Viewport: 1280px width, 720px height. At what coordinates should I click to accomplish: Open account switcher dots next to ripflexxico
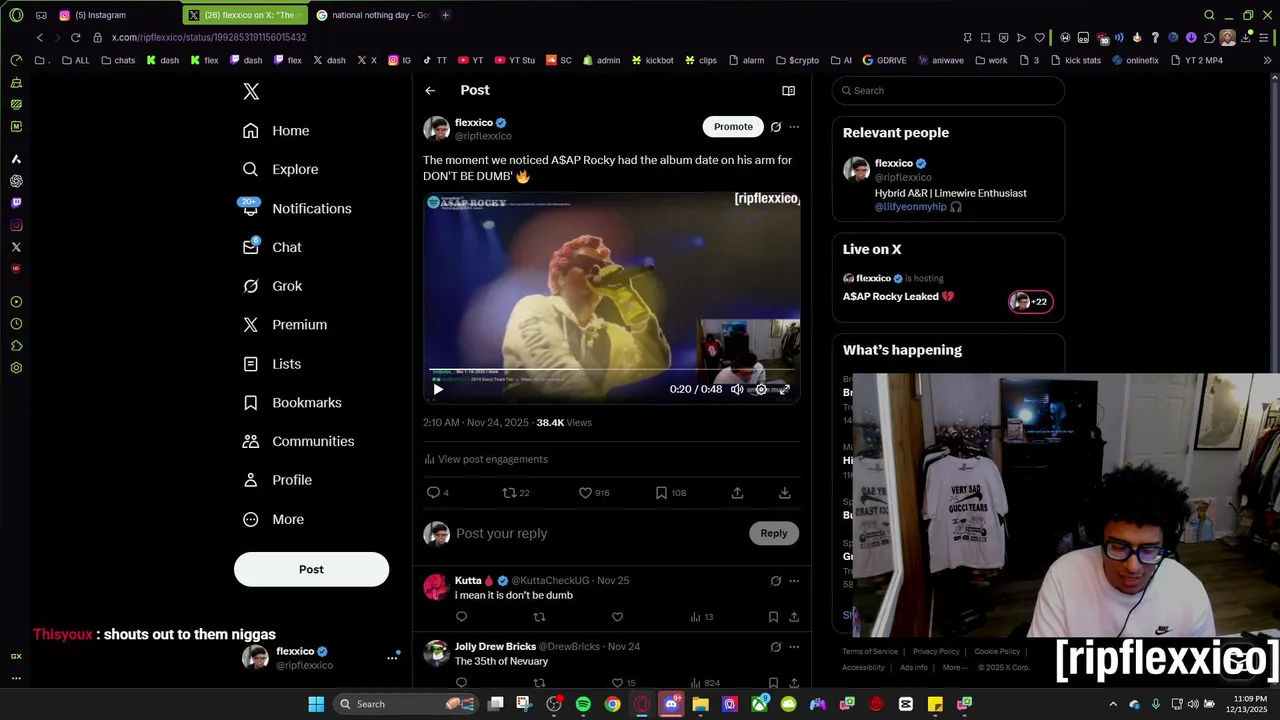coord(392,657)
